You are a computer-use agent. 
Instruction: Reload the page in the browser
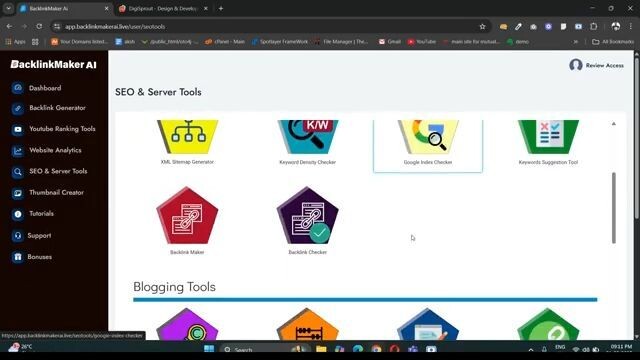(x=39, y=27)
